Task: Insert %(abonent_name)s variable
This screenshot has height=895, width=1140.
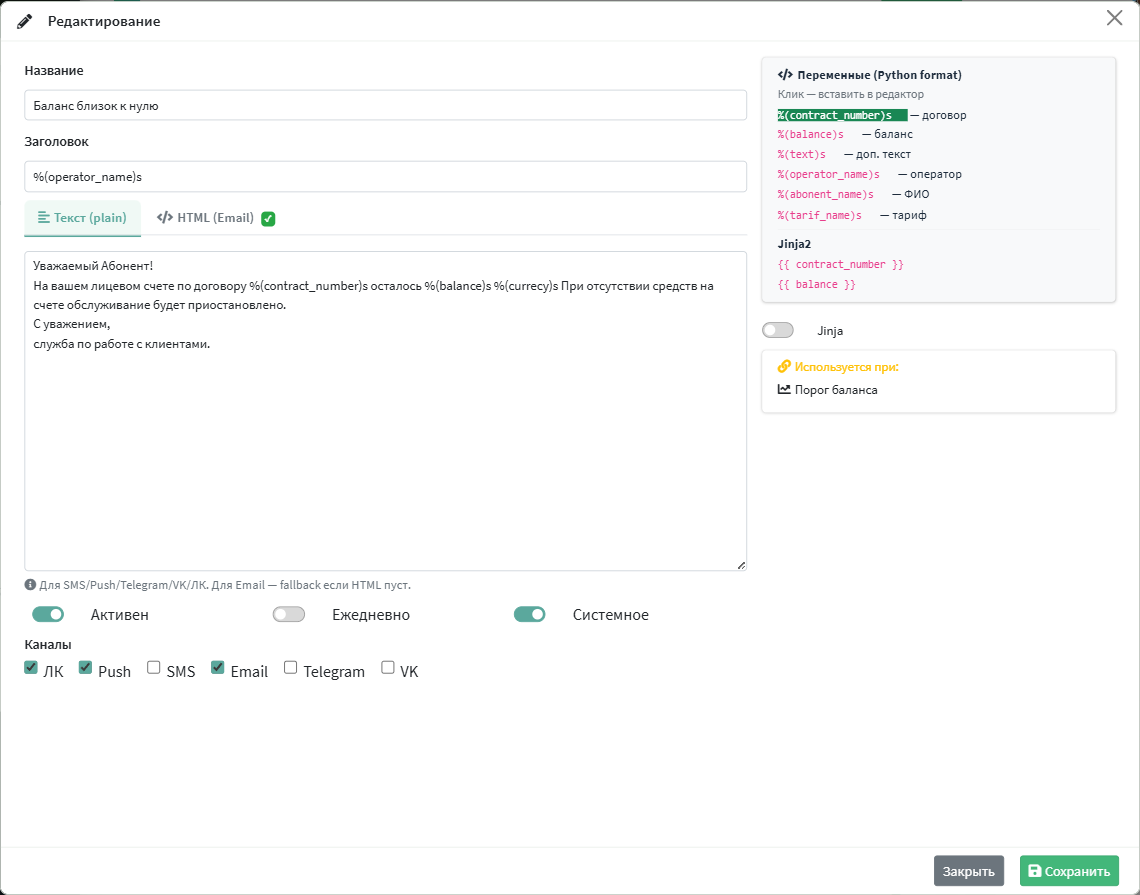Action: point(826,194)
